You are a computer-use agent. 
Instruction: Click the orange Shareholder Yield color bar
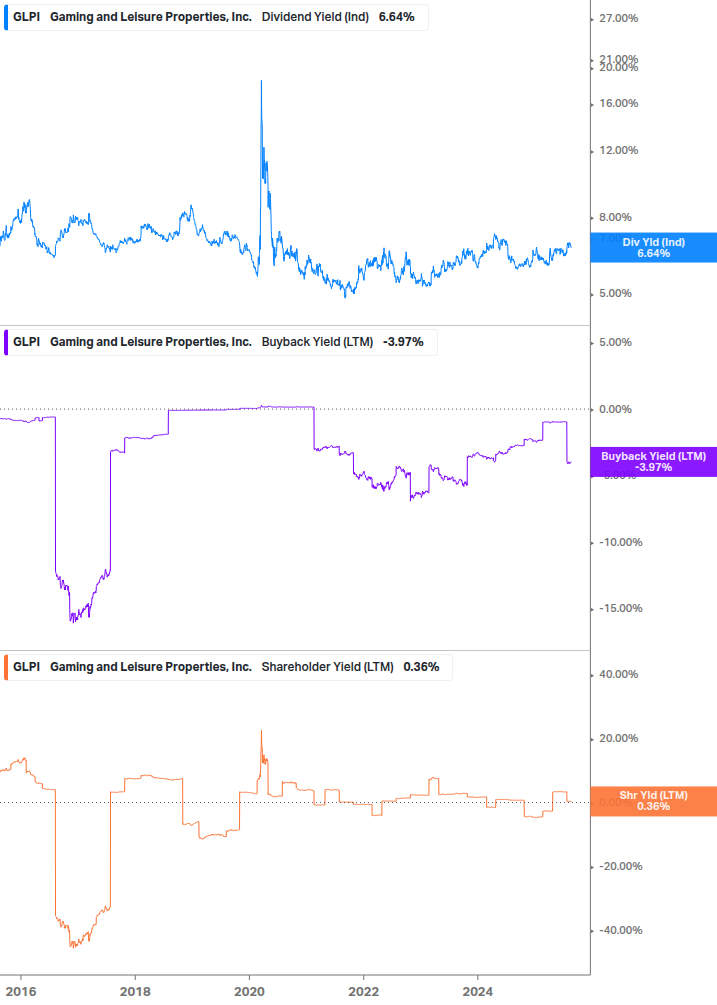click(x=6, y=667)
